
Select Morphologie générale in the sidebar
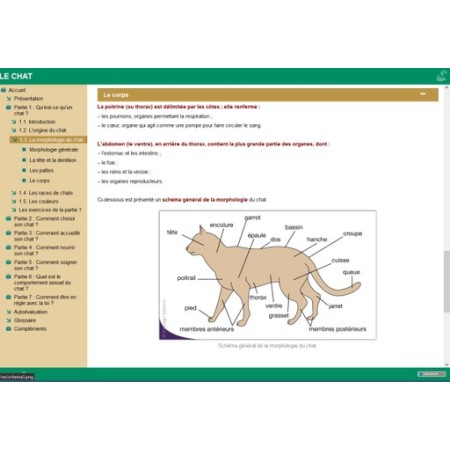click(x=54, y=150)
